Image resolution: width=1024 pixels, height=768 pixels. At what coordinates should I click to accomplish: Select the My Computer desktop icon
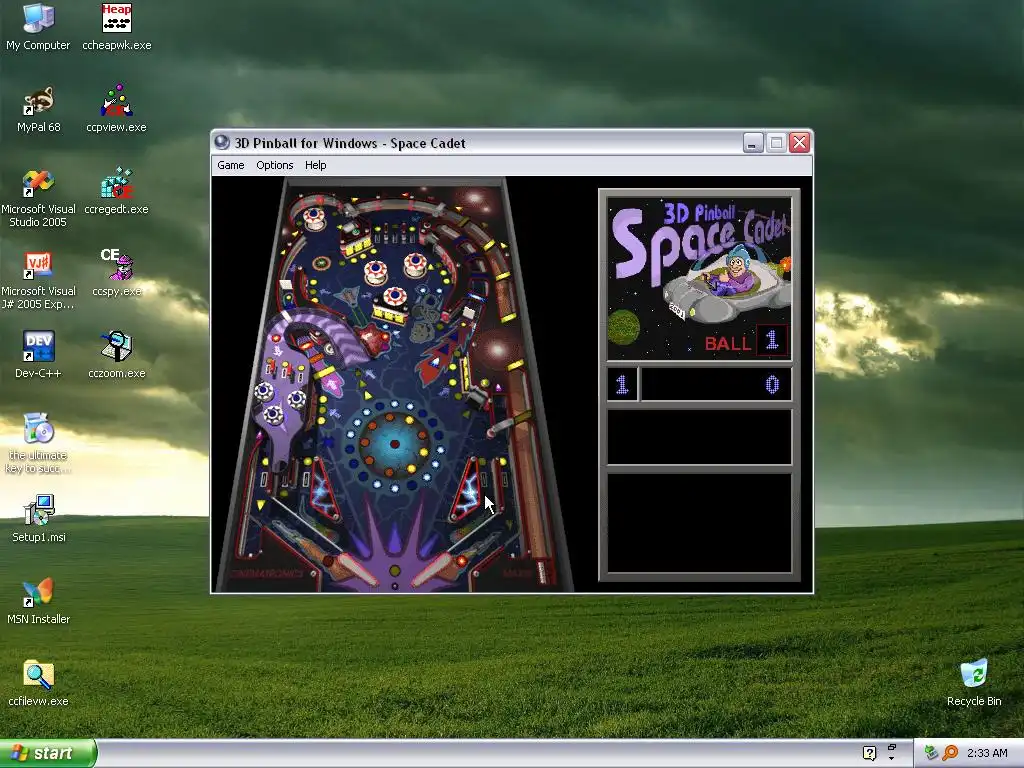(x=38, y=27)
